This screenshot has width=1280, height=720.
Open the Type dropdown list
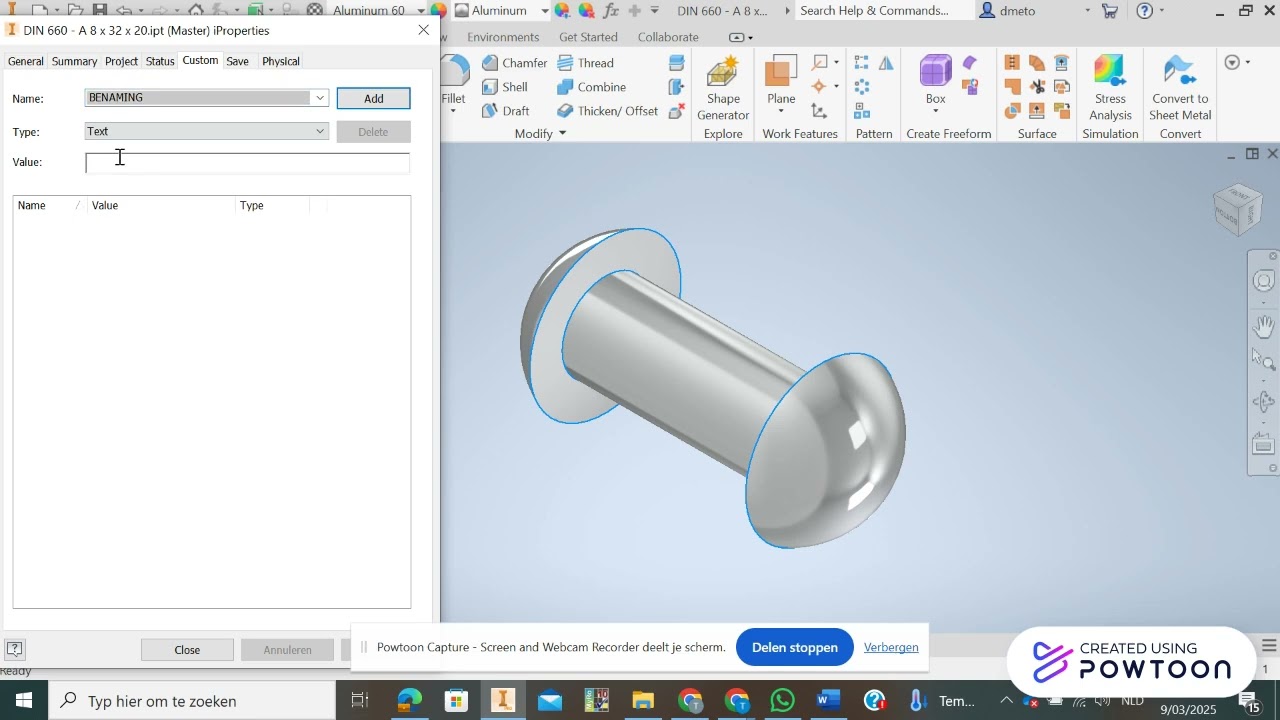[320, 131]
